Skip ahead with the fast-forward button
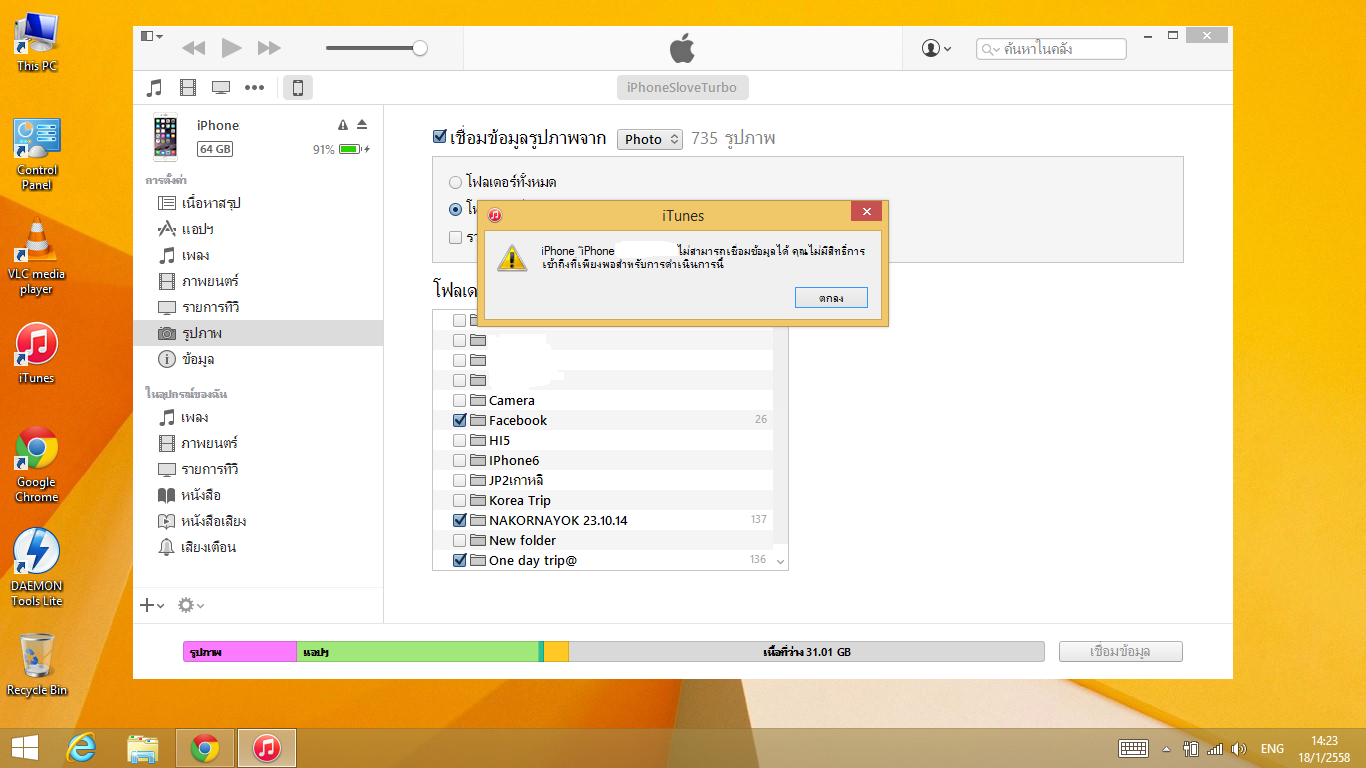The image size is (1366, 768). click(269, 48)
